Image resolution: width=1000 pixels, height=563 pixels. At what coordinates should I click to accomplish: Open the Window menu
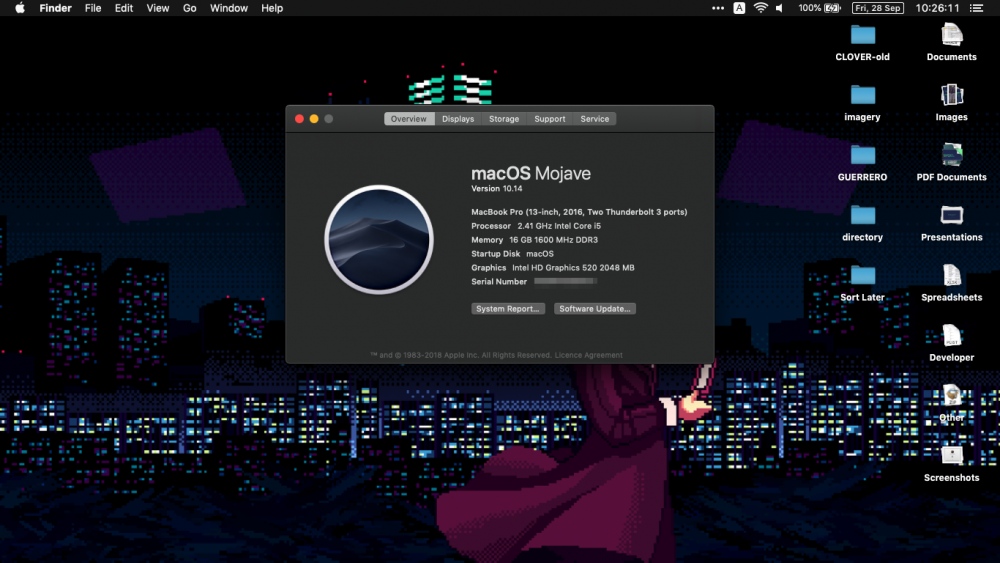(x=229, y=8)
